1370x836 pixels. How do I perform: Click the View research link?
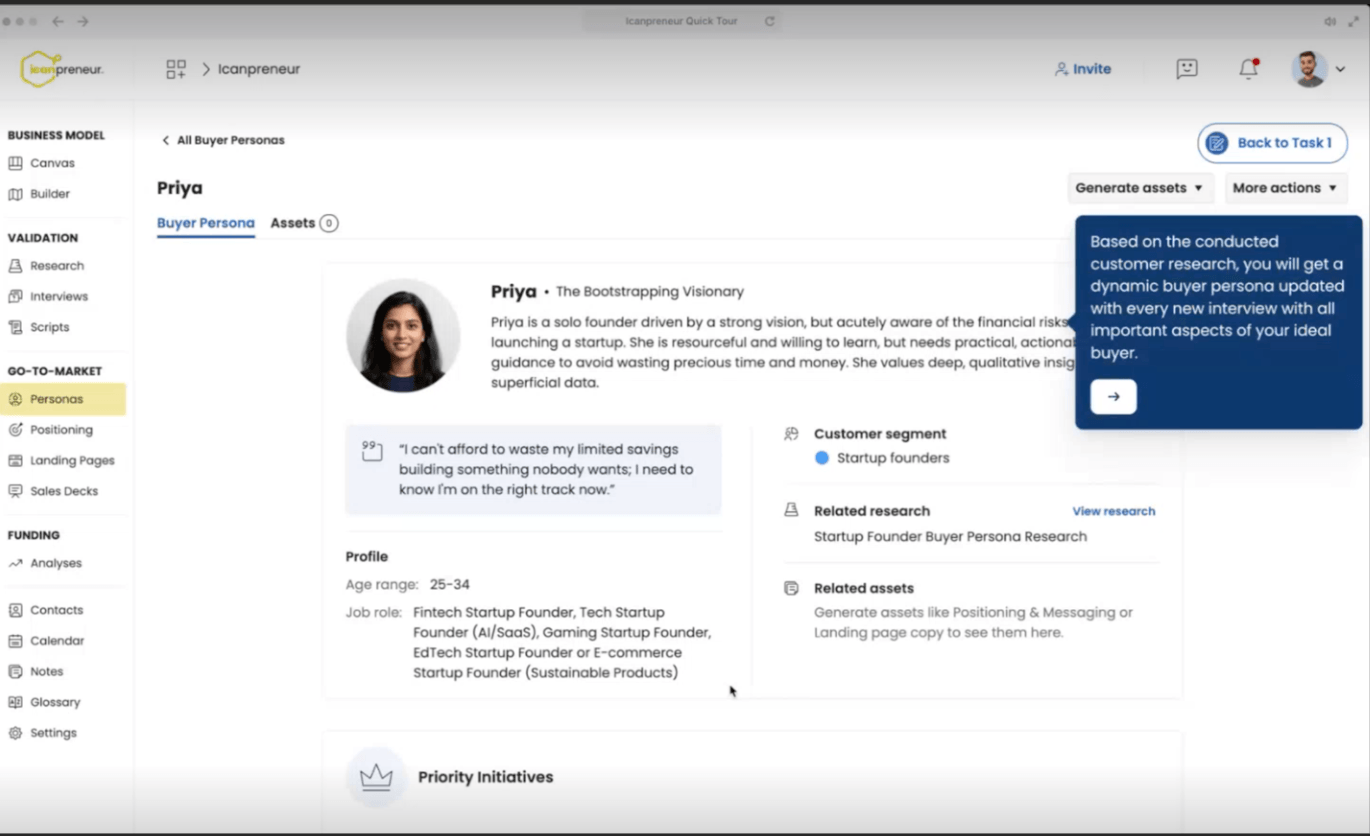tap(1113, 511)
